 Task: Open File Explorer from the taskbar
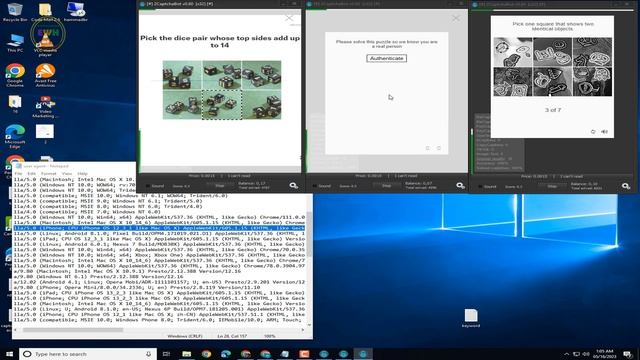[x=187, y=354]
